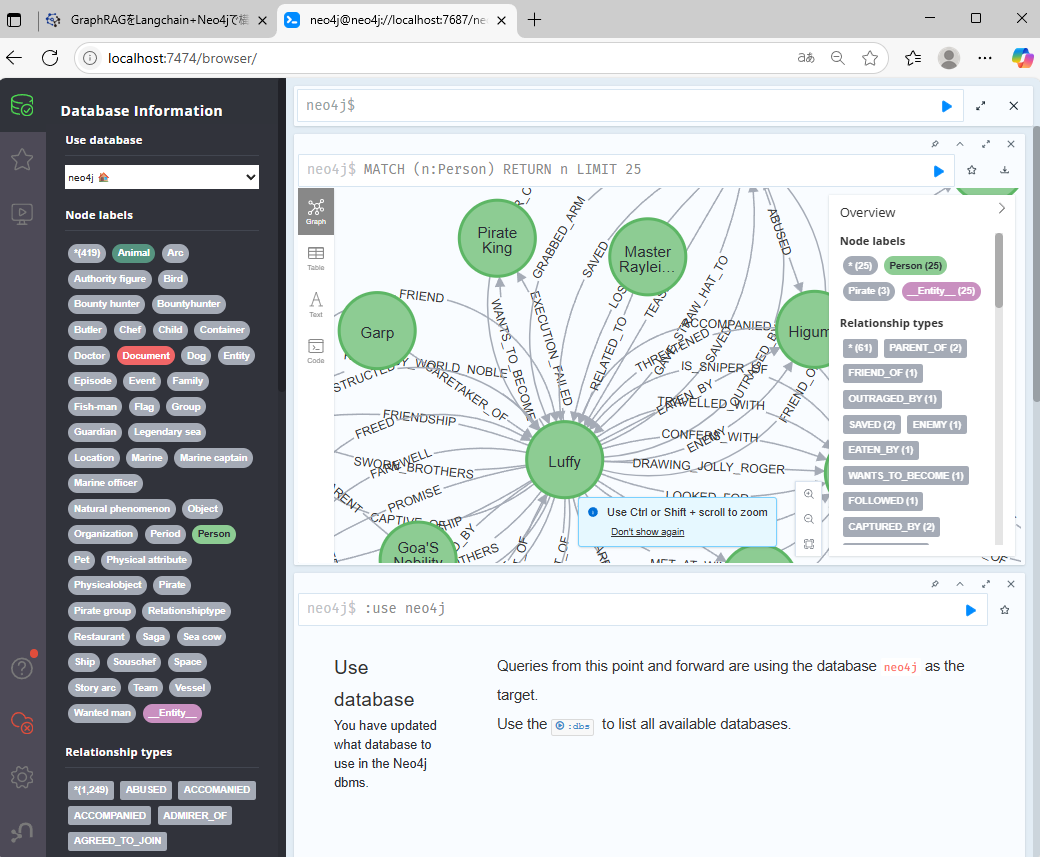This screenshot has height=857, width=1040.
Task: Fit graph to screen
Action: 809,544
